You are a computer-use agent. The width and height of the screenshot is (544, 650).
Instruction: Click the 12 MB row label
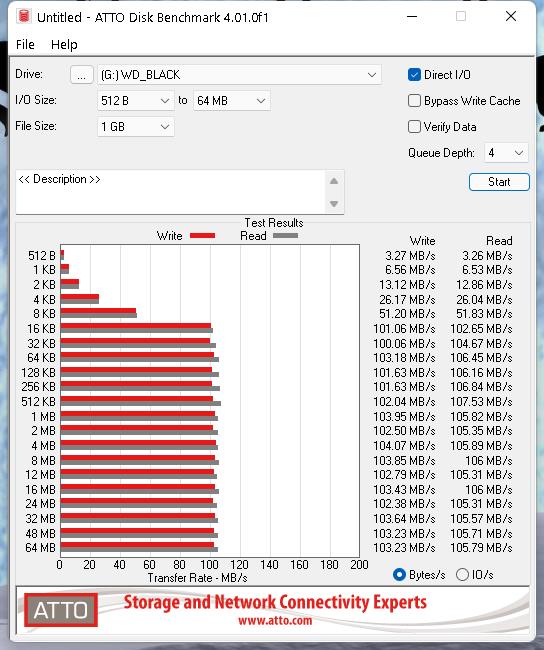tap(41, 475)
